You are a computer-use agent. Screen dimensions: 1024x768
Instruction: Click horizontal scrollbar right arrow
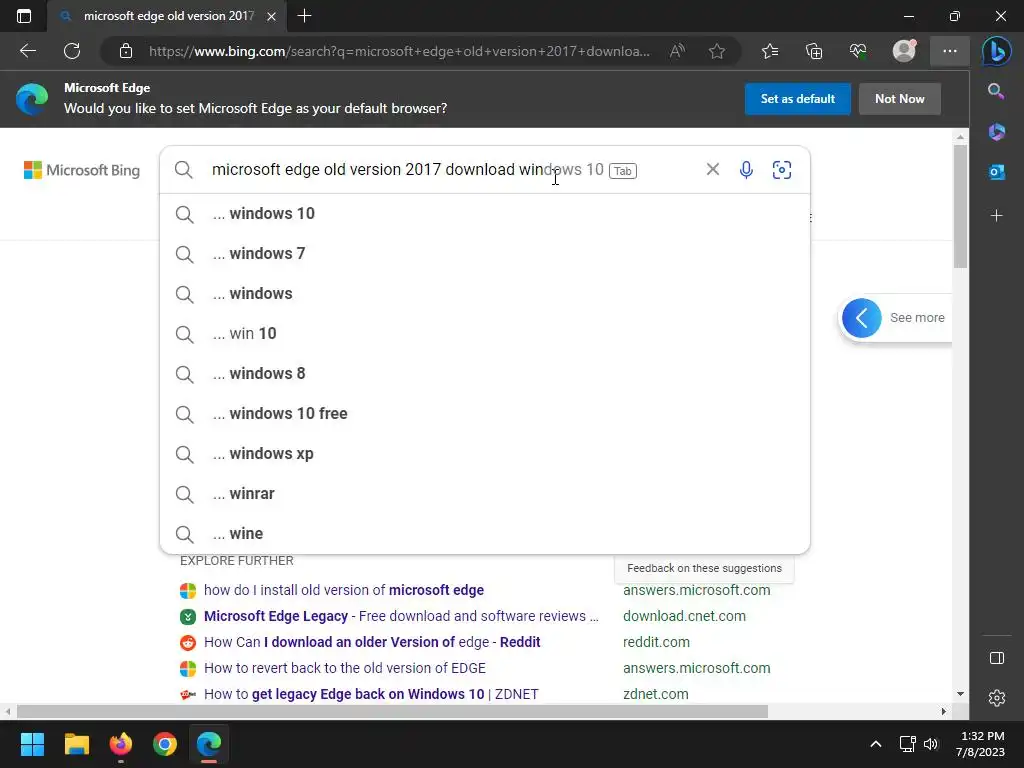pos(943,711)
